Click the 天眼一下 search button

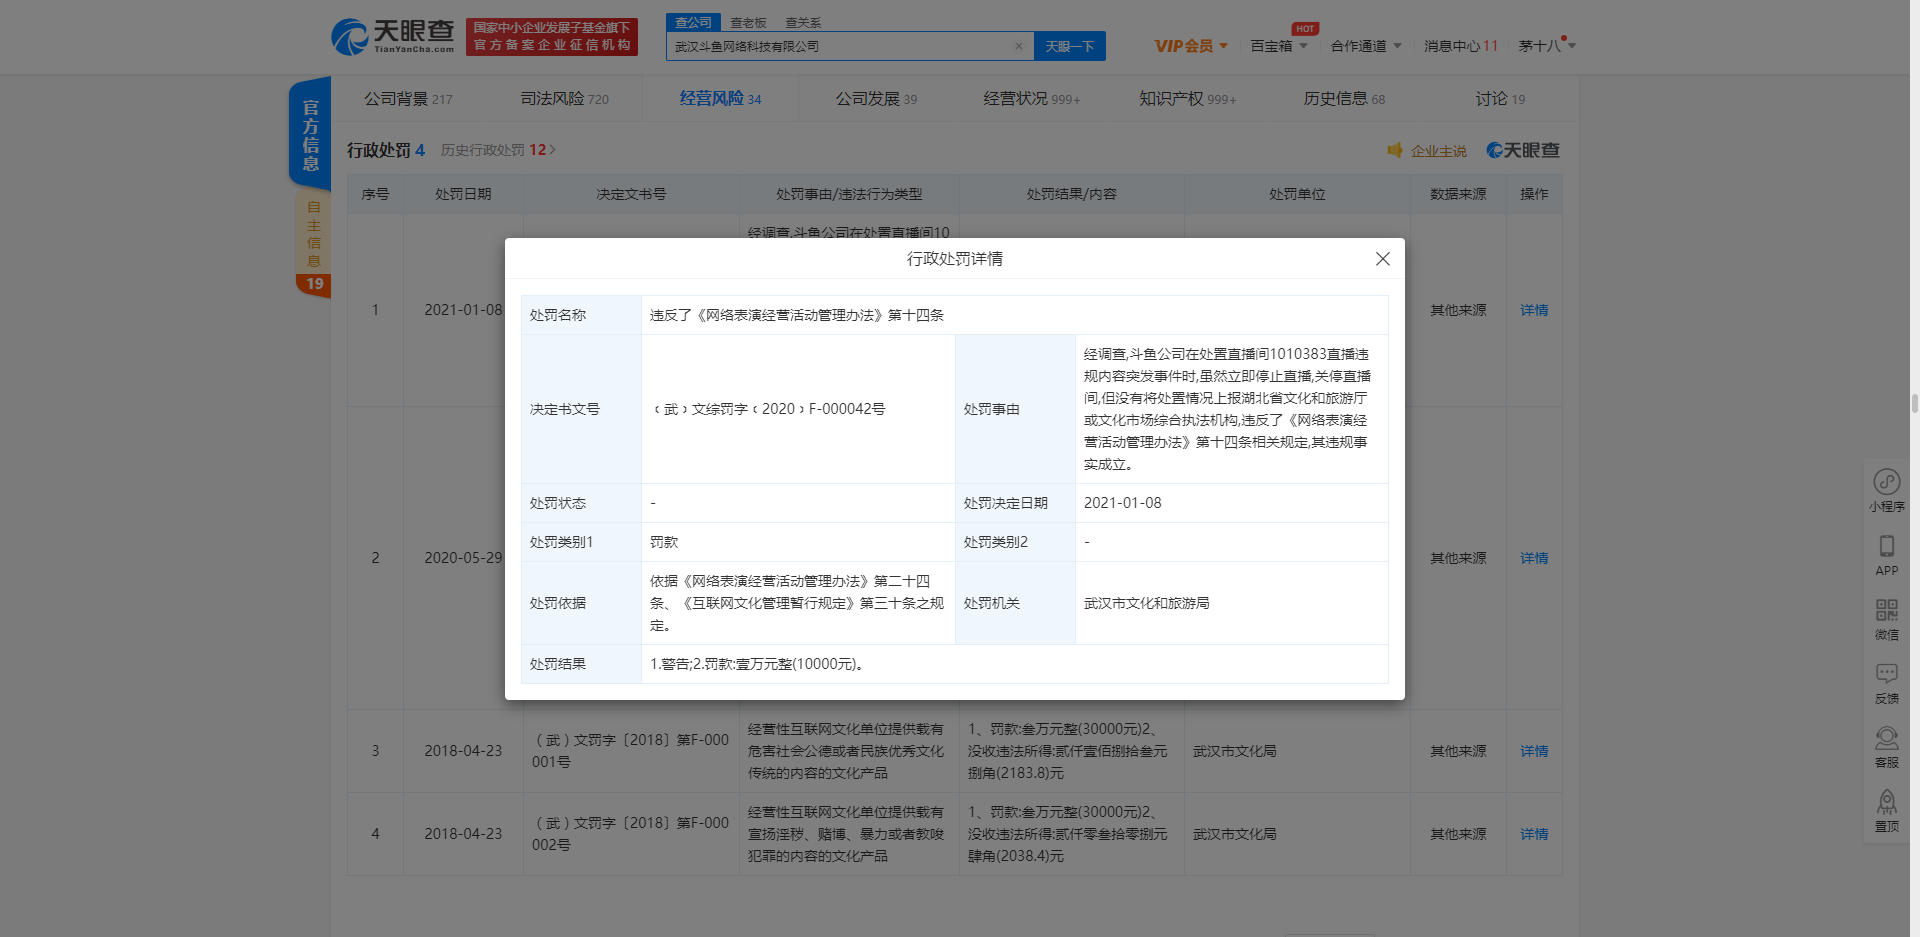tap(1069, 46)
